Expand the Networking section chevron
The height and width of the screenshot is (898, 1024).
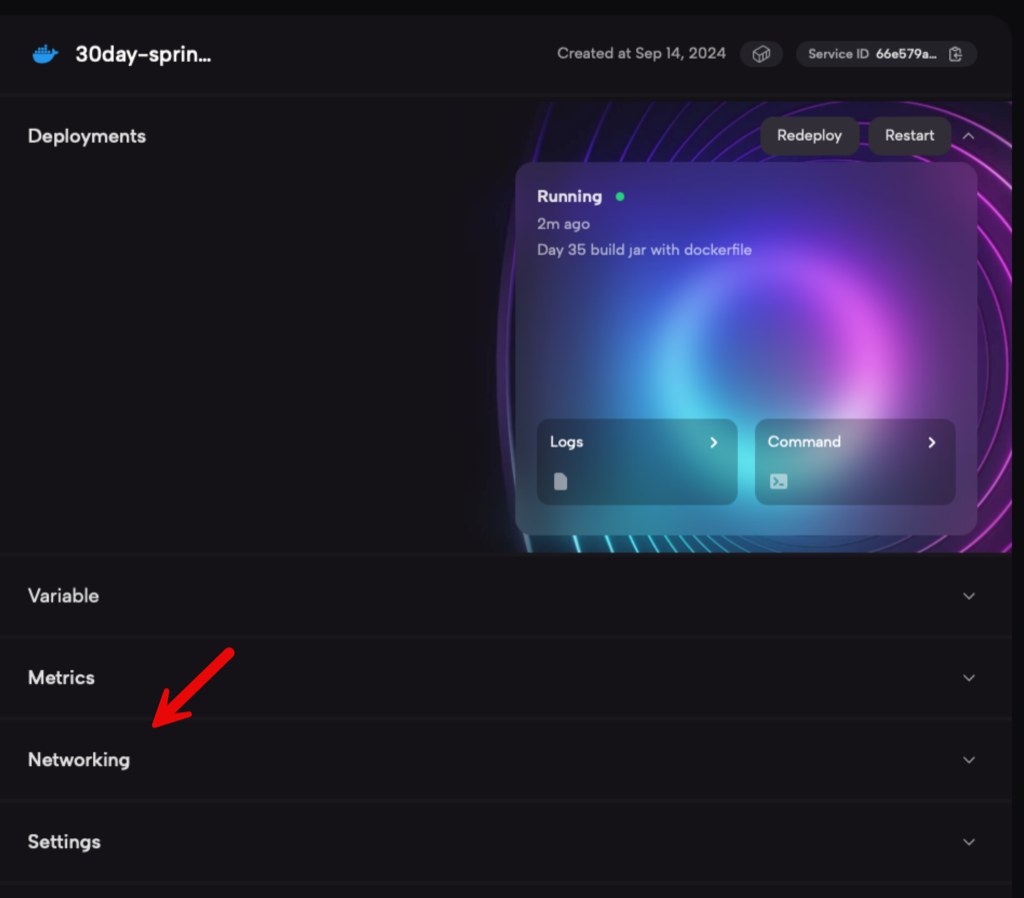(x=969, y=760)
